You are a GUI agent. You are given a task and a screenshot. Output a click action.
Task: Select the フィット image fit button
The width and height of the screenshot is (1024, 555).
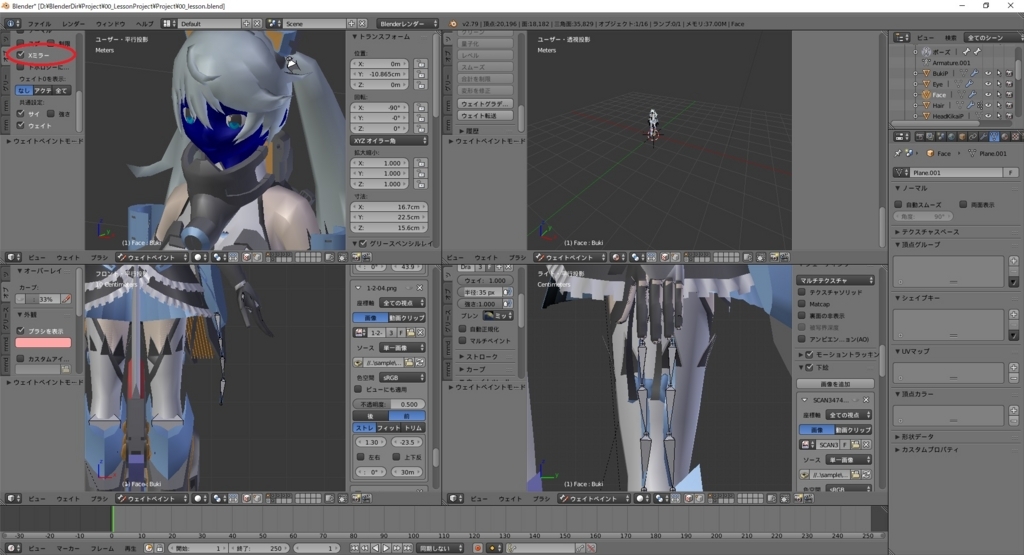tap(389, 428)
